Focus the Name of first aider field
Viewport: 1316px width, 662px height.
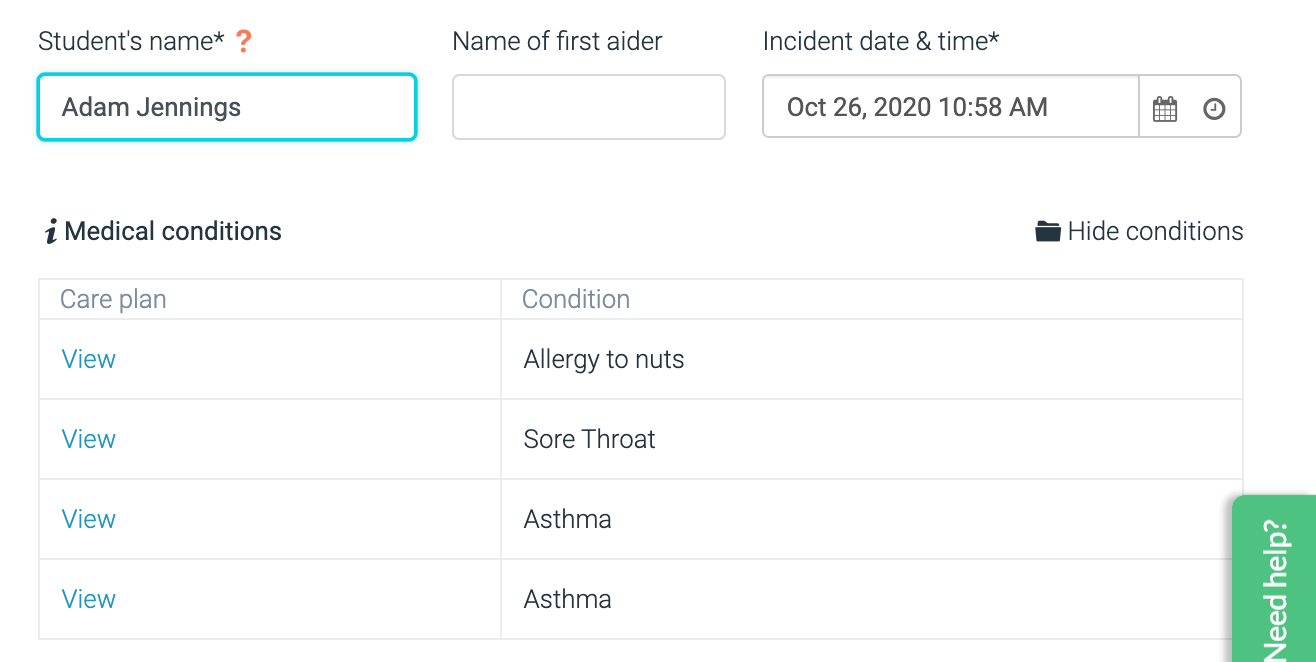(588, 107)
